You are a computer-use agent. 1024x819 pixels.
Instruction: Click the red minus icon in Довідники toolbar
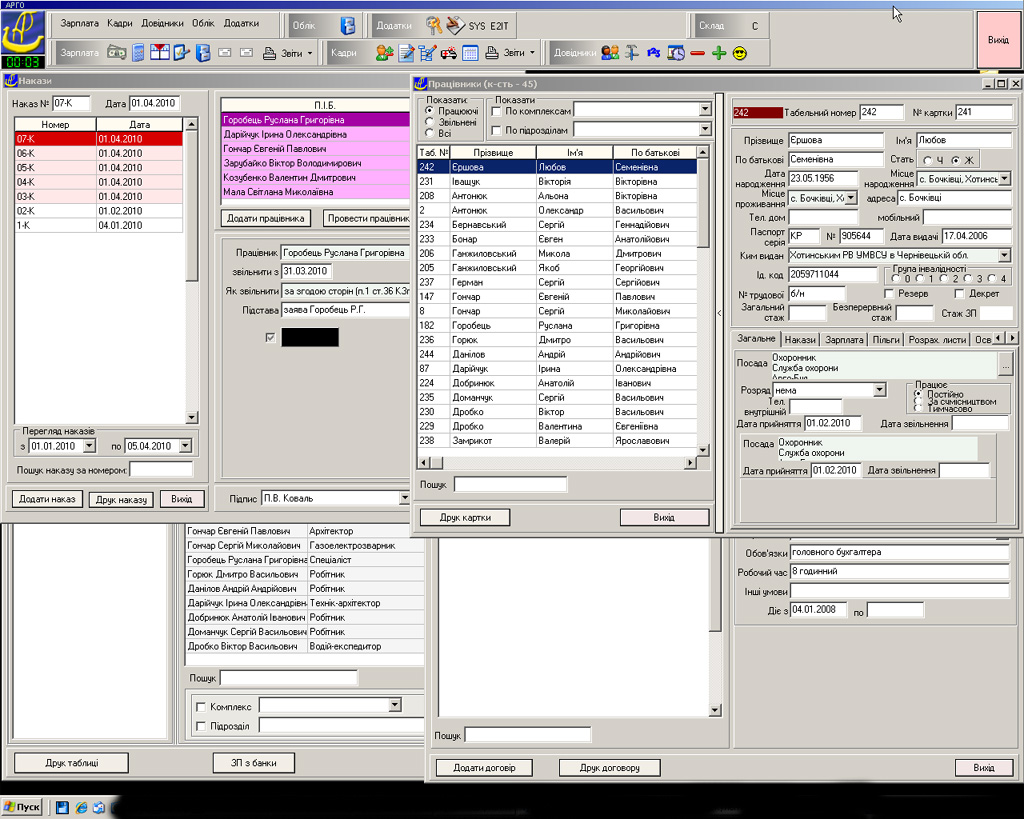697,52
